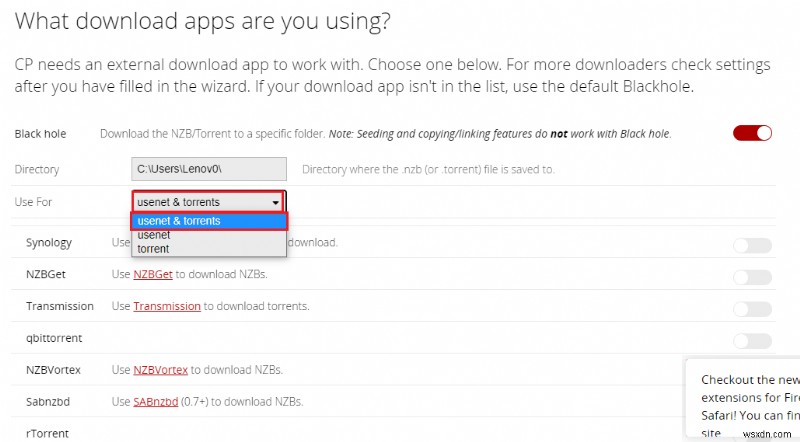800x442 pixels.
Task: Click the NZBVortex row label
Action: pos(53,370)
